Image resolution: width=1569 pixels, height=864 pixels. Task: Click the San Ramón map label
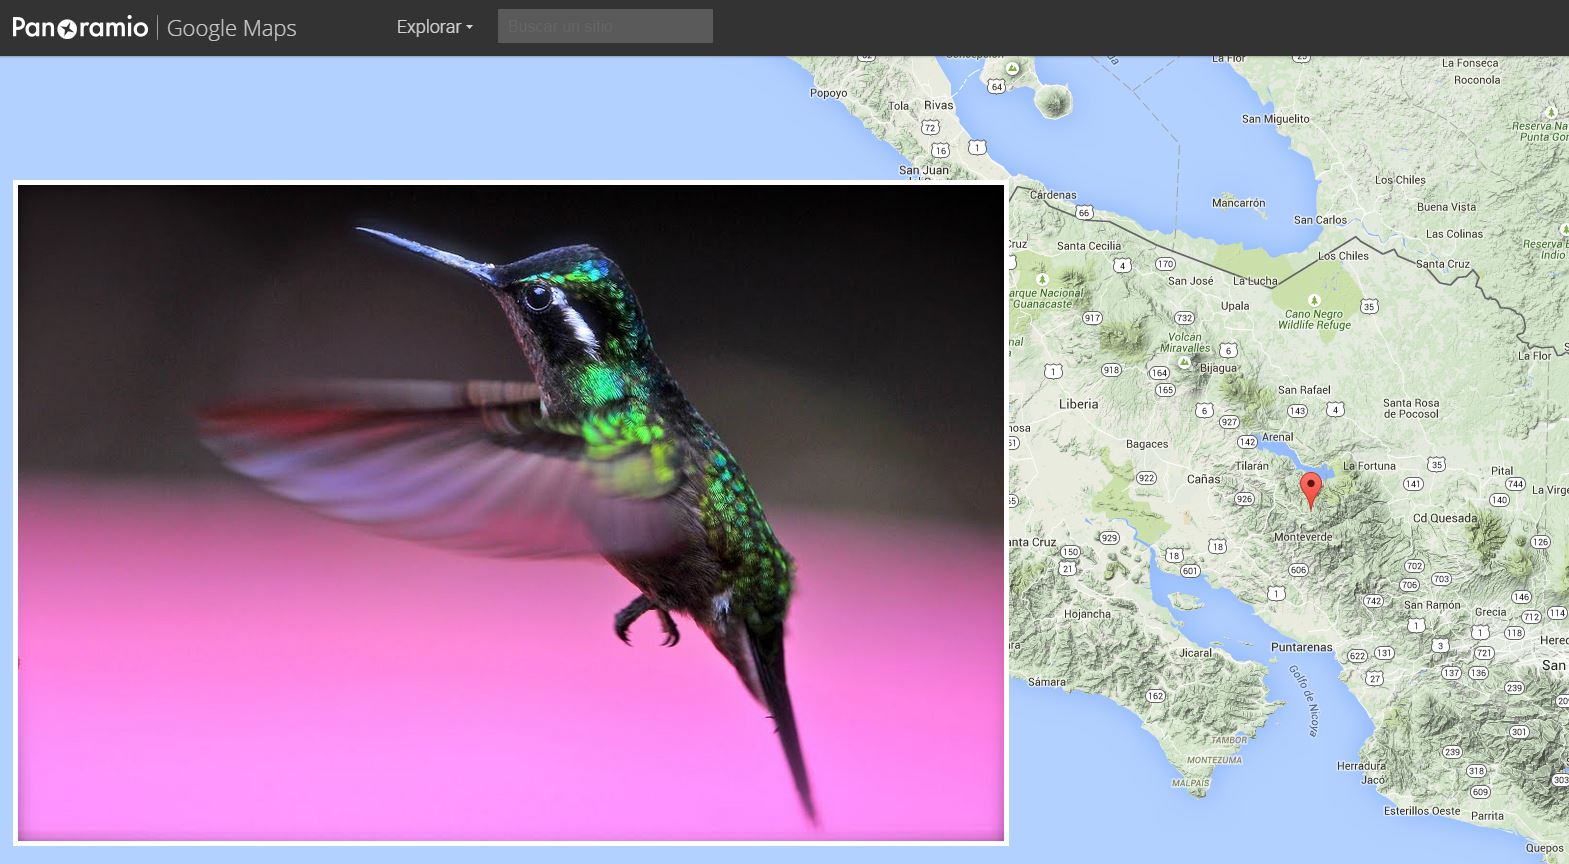[x=1432, y=605]
